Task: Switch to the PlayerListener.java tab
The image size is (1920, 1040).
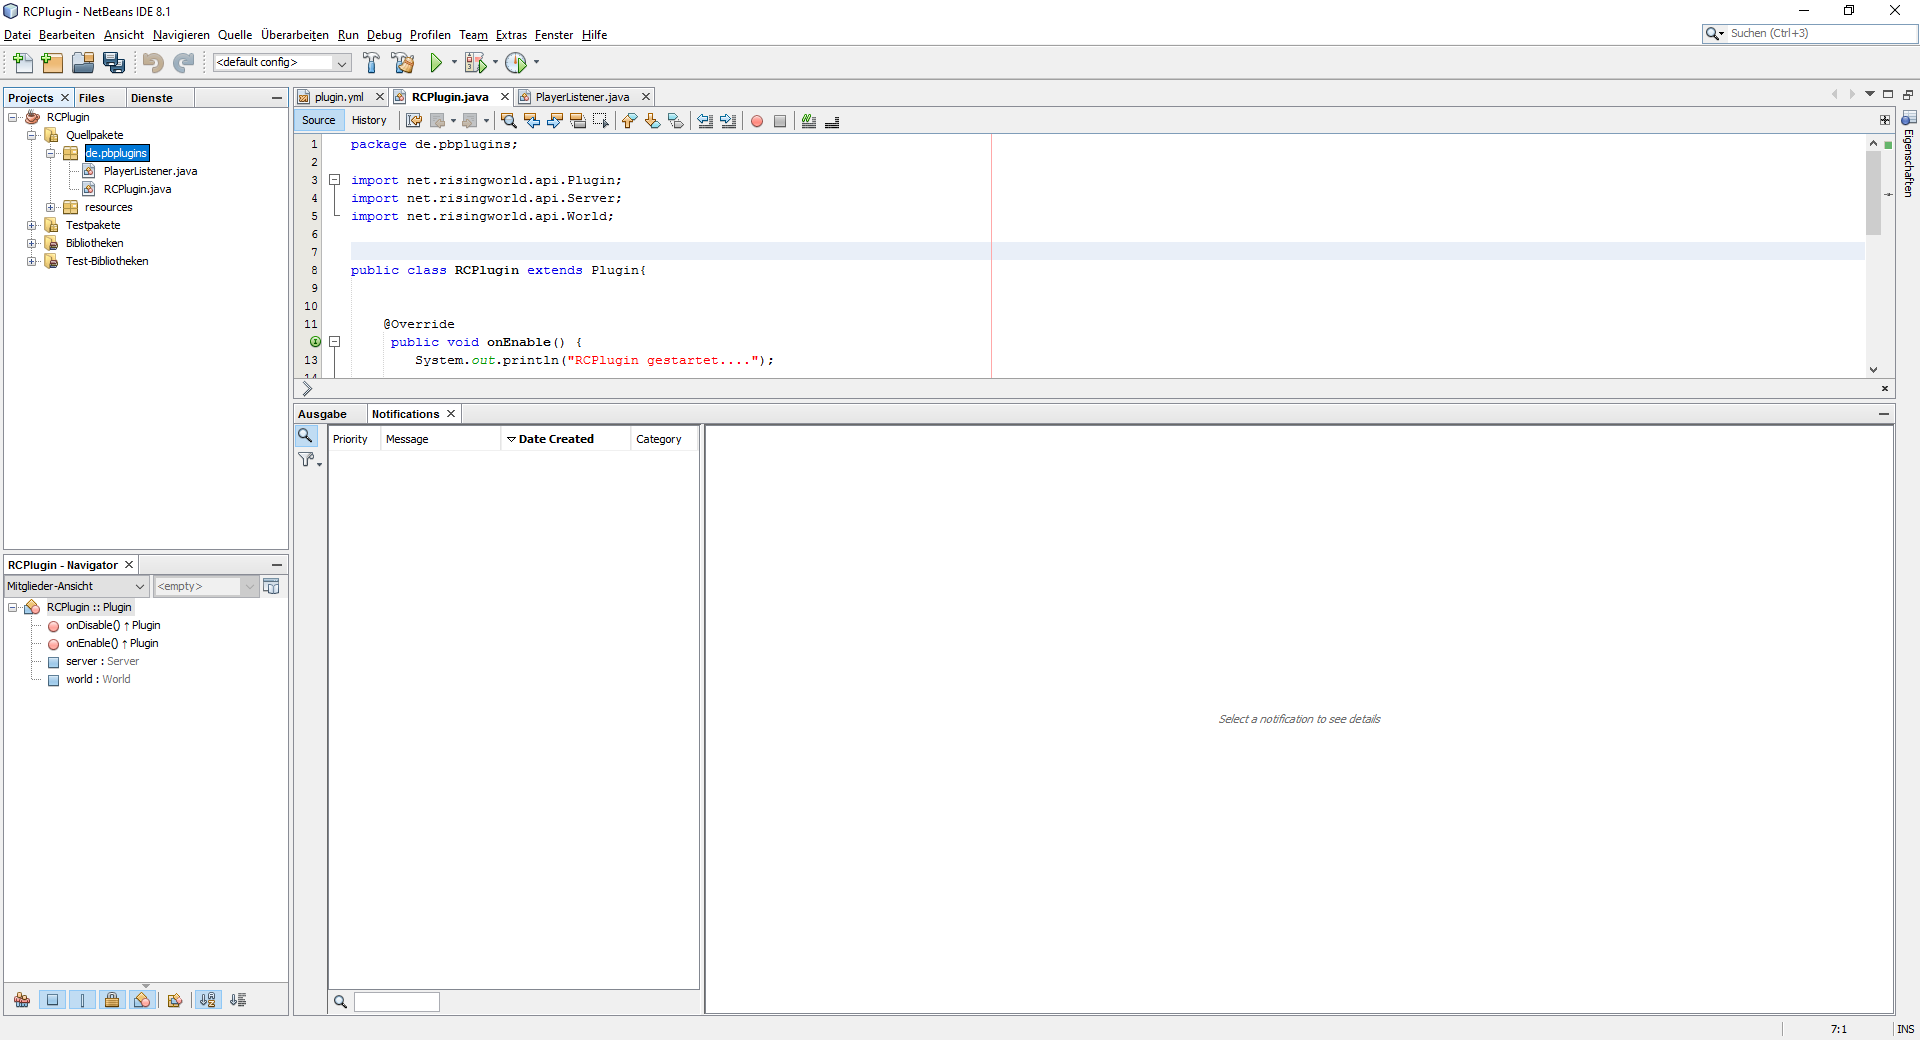Action: pos(582,97)
